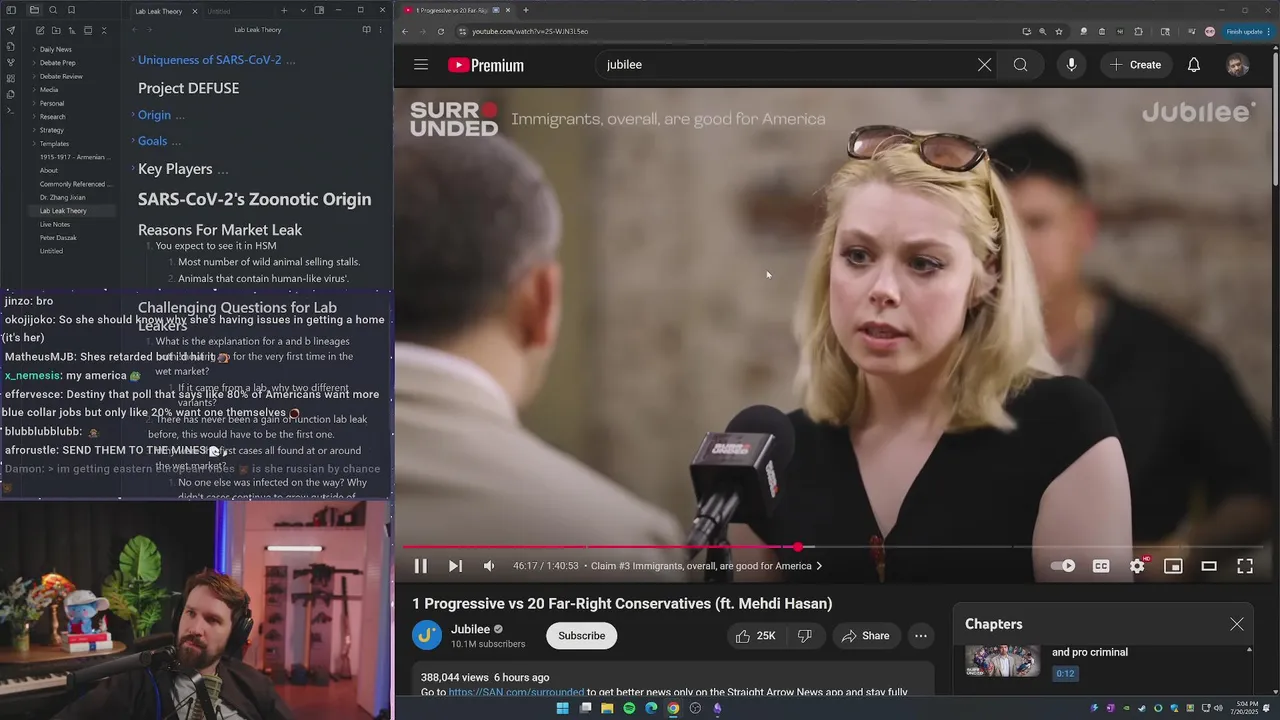The image size is (1280, 720).
Task: Skip to next video
Action: point(455,566)
